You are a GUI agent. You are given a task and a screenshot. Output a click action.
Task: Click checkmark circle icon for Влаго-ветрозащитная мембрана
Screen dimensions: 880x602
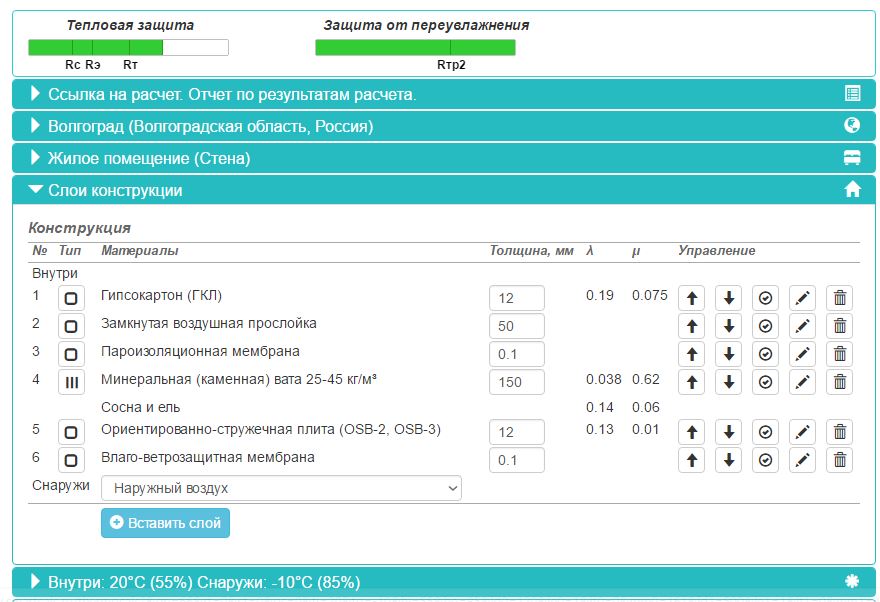(x=766, y=460)
